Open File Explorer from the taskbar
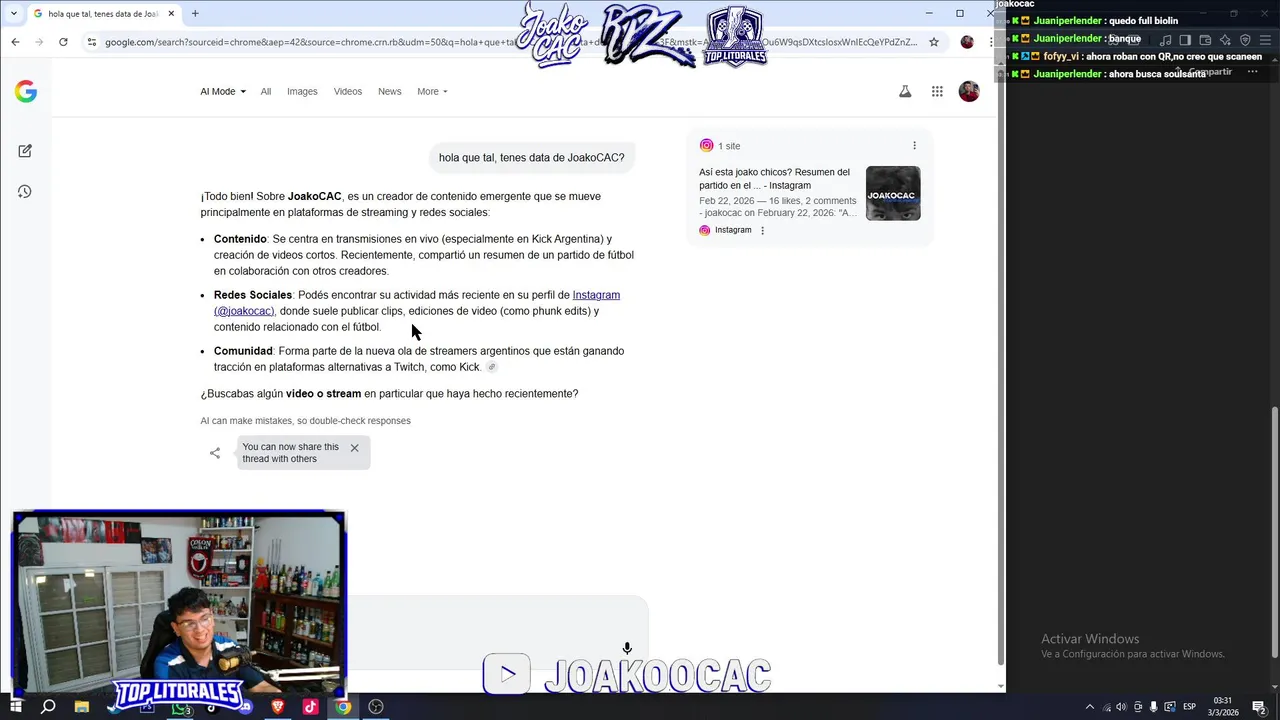 pyautogui.click(x=82, y=707)
